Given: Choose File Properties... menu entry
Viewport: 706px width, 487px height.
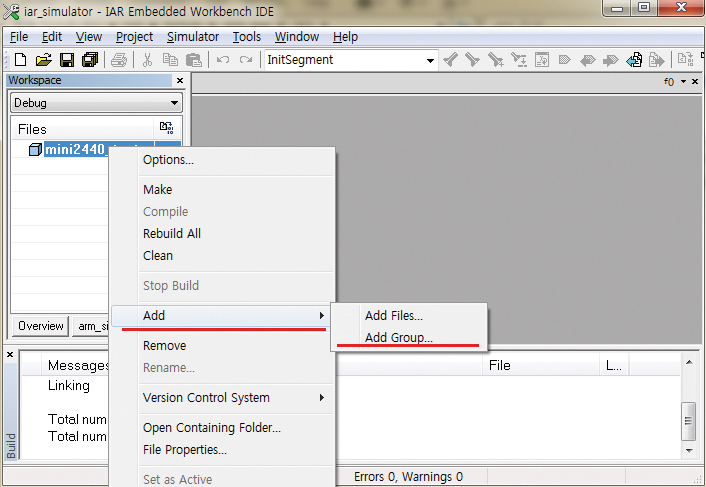Looking at the screenshot, I should click(x=223, y=450).
